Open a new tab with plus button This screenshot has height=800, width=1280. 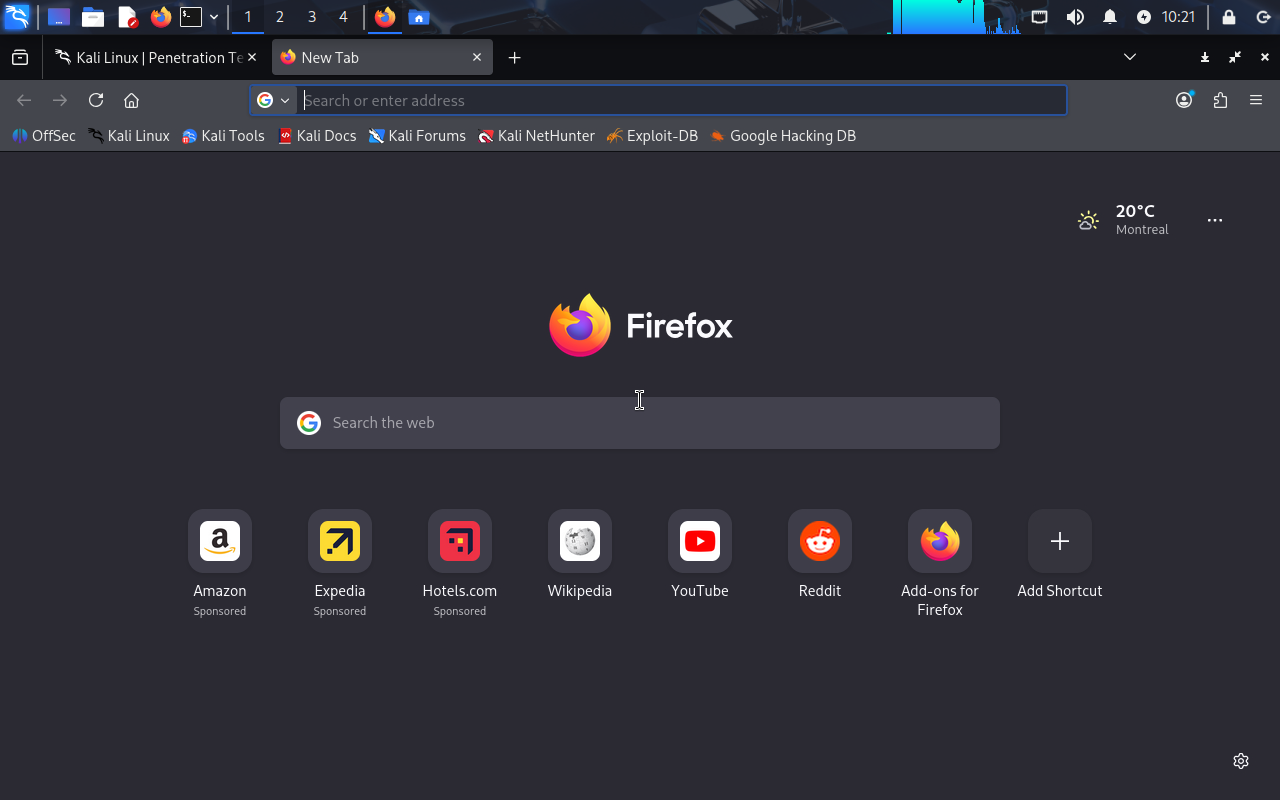pyautogui.click(x=514, y=57)
